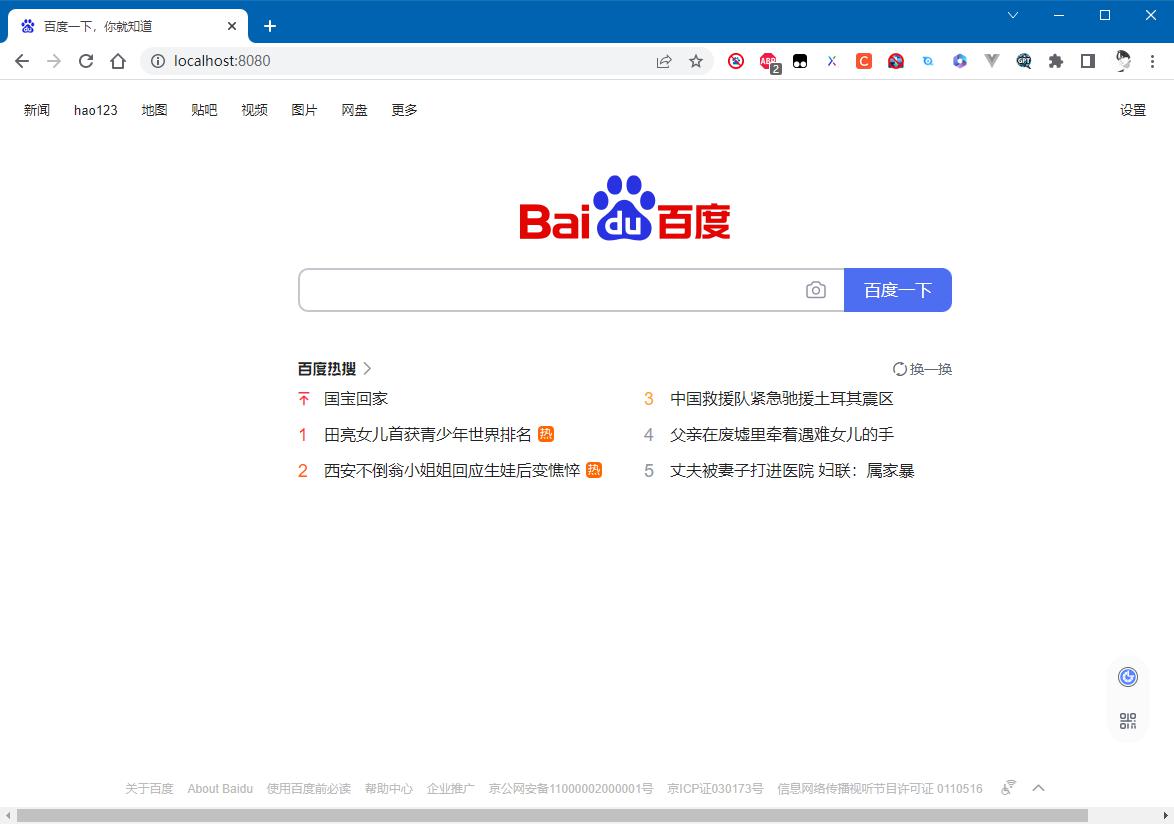Open hot search 西安不倒翁小姐姐回应生娃后变憔悴
The image size is (1174, 824).
[451, 470]
